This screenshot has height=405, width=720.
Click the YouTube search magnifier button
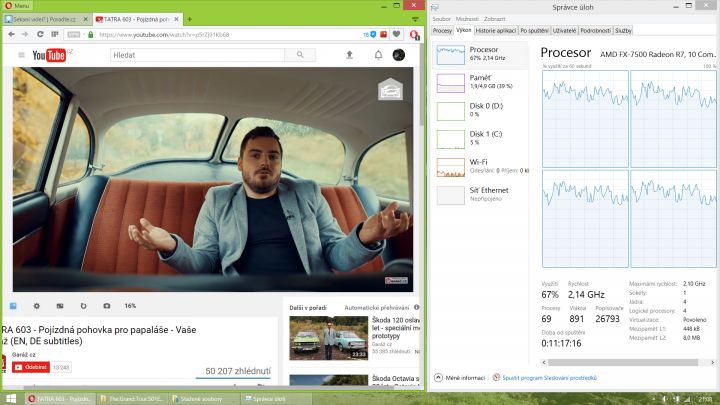click(300, 55)
